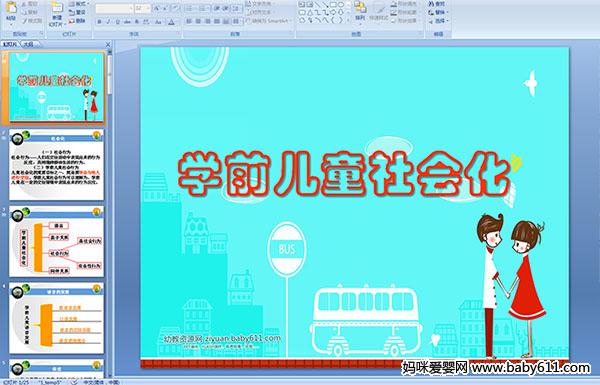Open the font size dropdown
This screenshot has width=600, height=385.
tap(148, 8)
